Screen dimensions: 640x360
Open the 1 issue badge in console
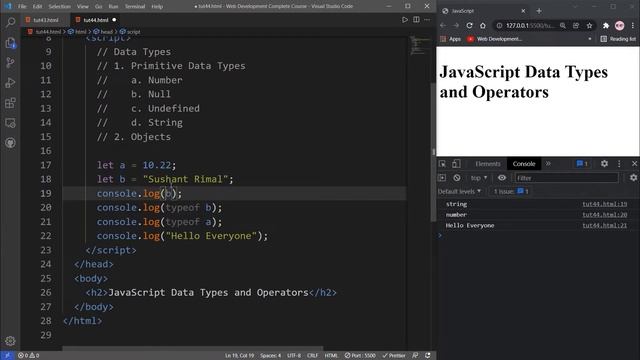[x=511, y=191]
